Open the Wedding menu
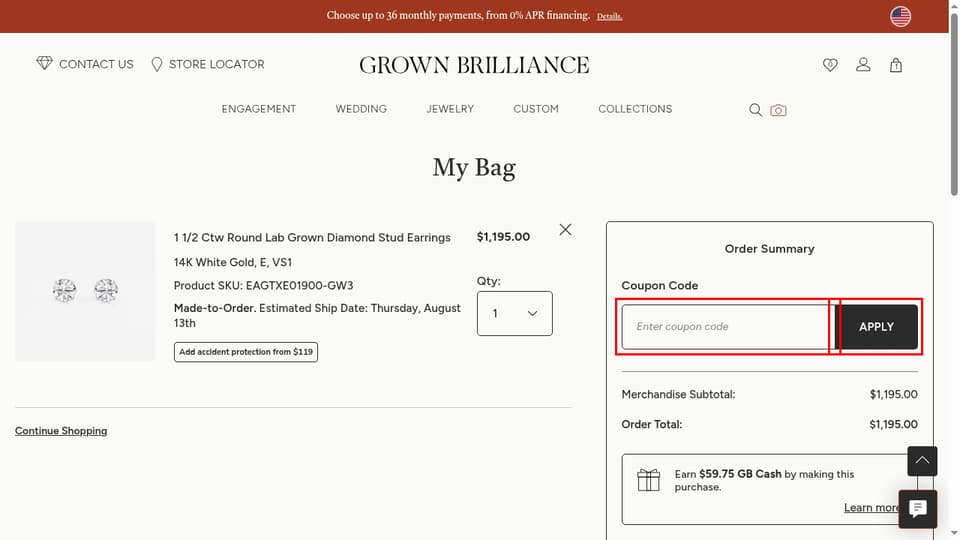The height and width of the screenshot is (540, 960). pyautogui.click(x=361, y=109)
